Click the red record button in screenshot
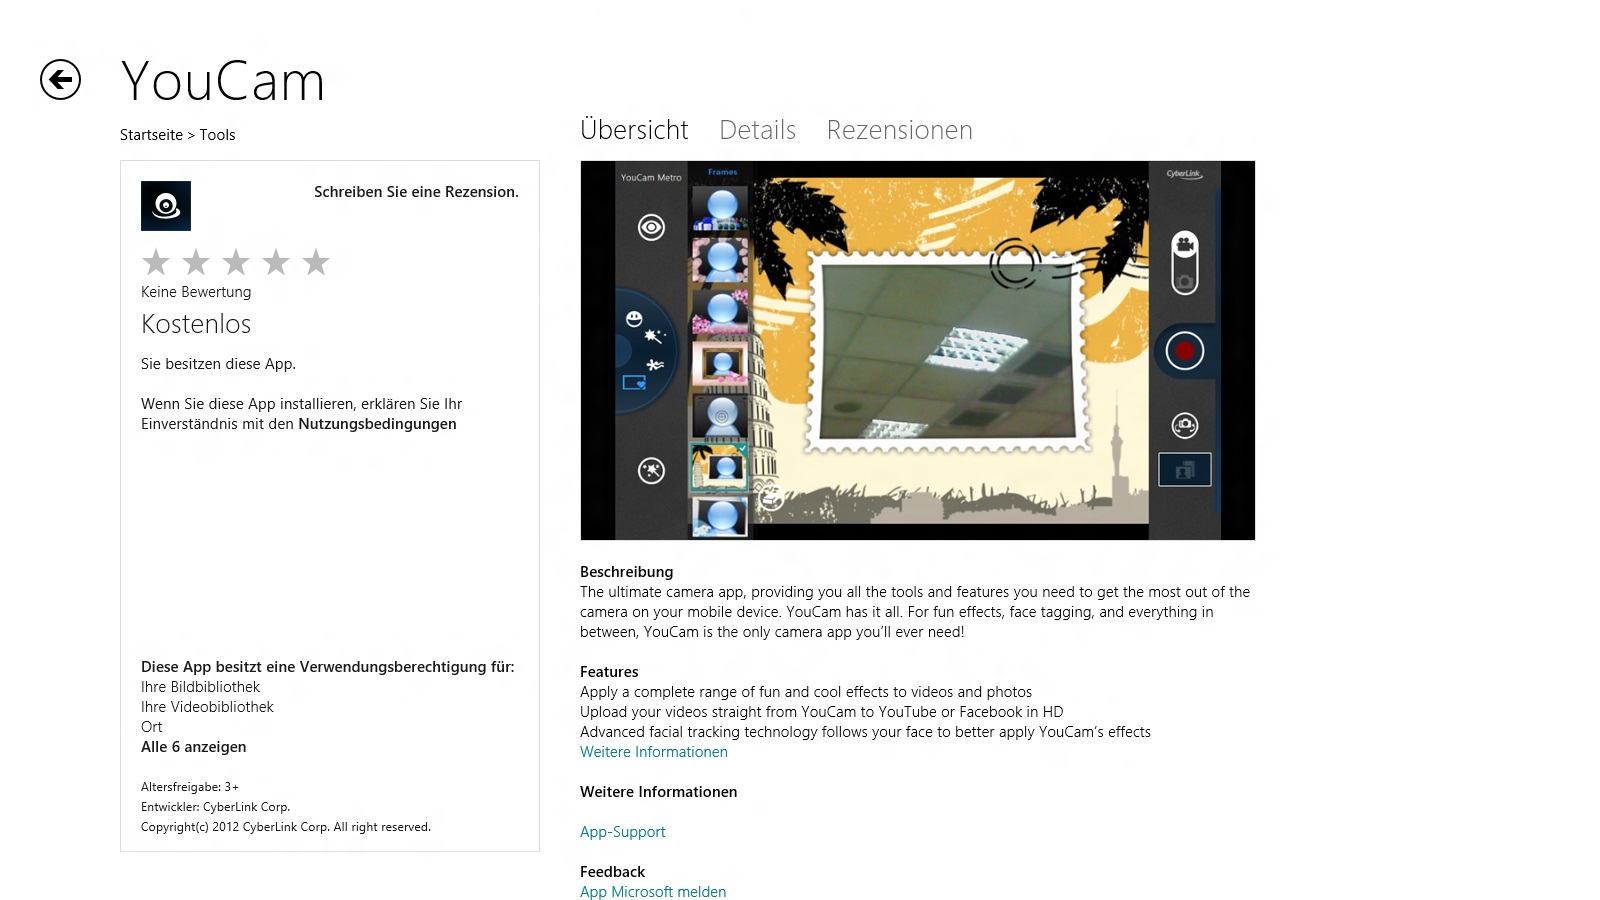Screen dimensions: 1600x900 (1184, 351)
